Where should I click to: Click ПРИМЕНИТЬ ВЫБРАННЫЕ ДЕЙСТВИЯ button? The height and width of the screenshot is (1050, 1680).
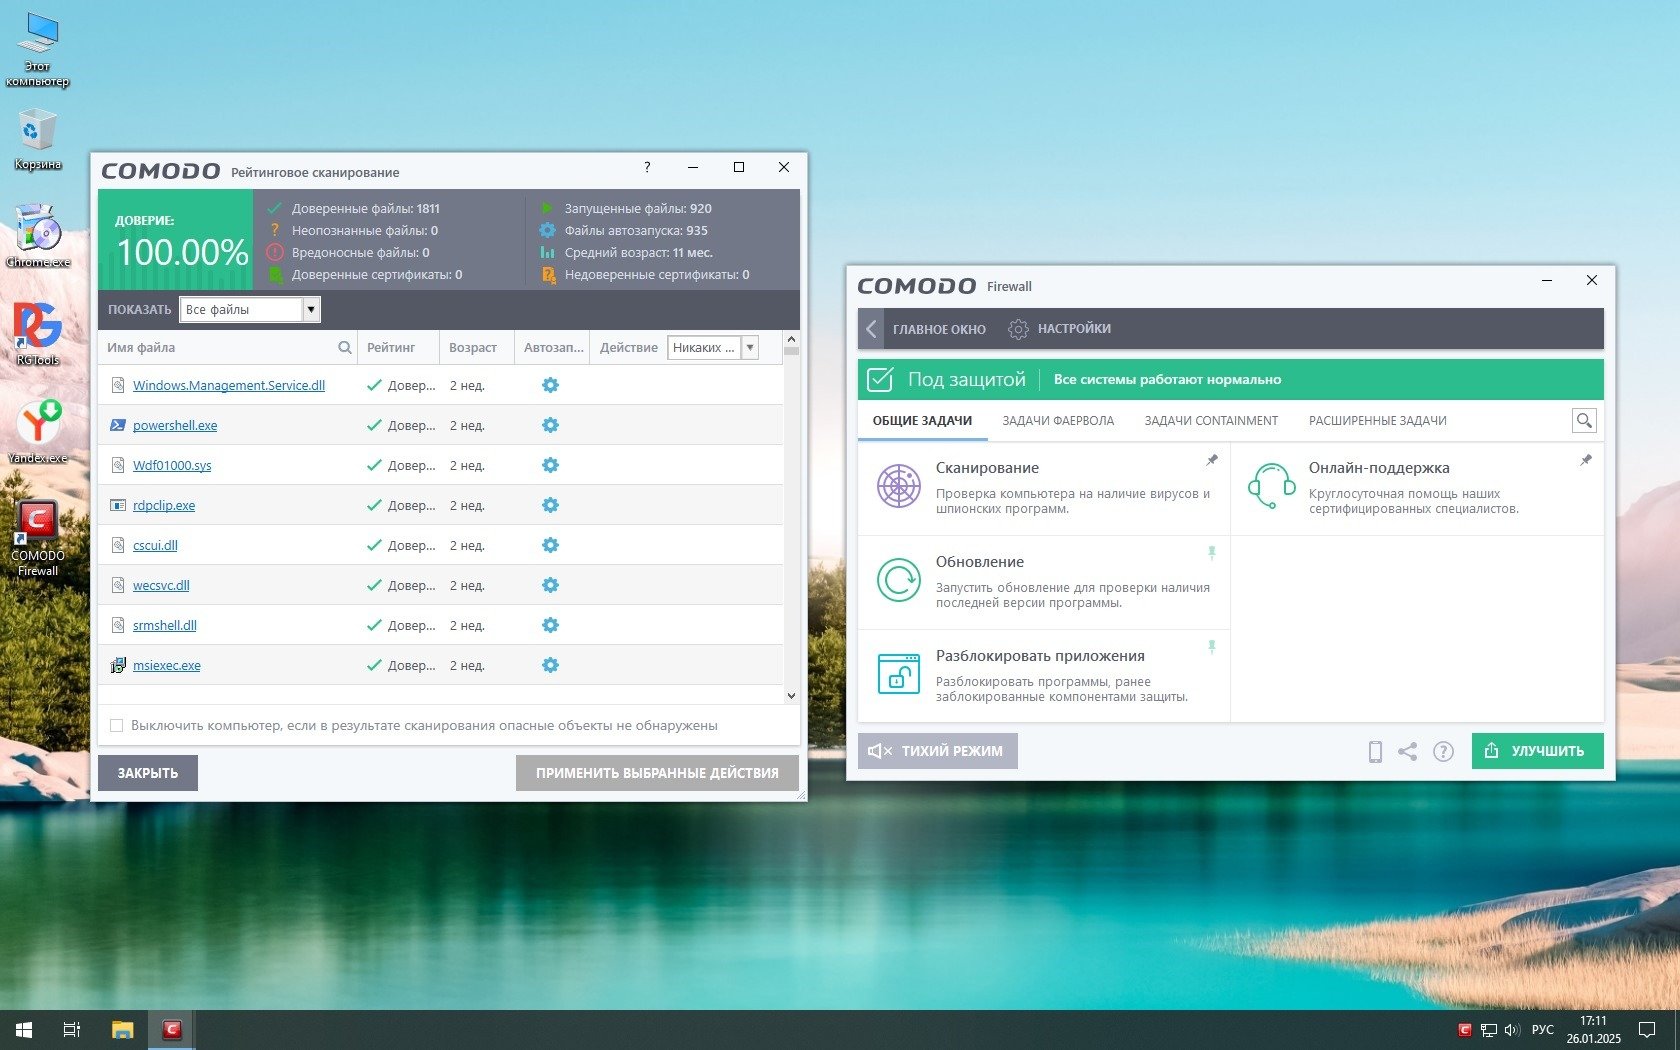(657, 773)
